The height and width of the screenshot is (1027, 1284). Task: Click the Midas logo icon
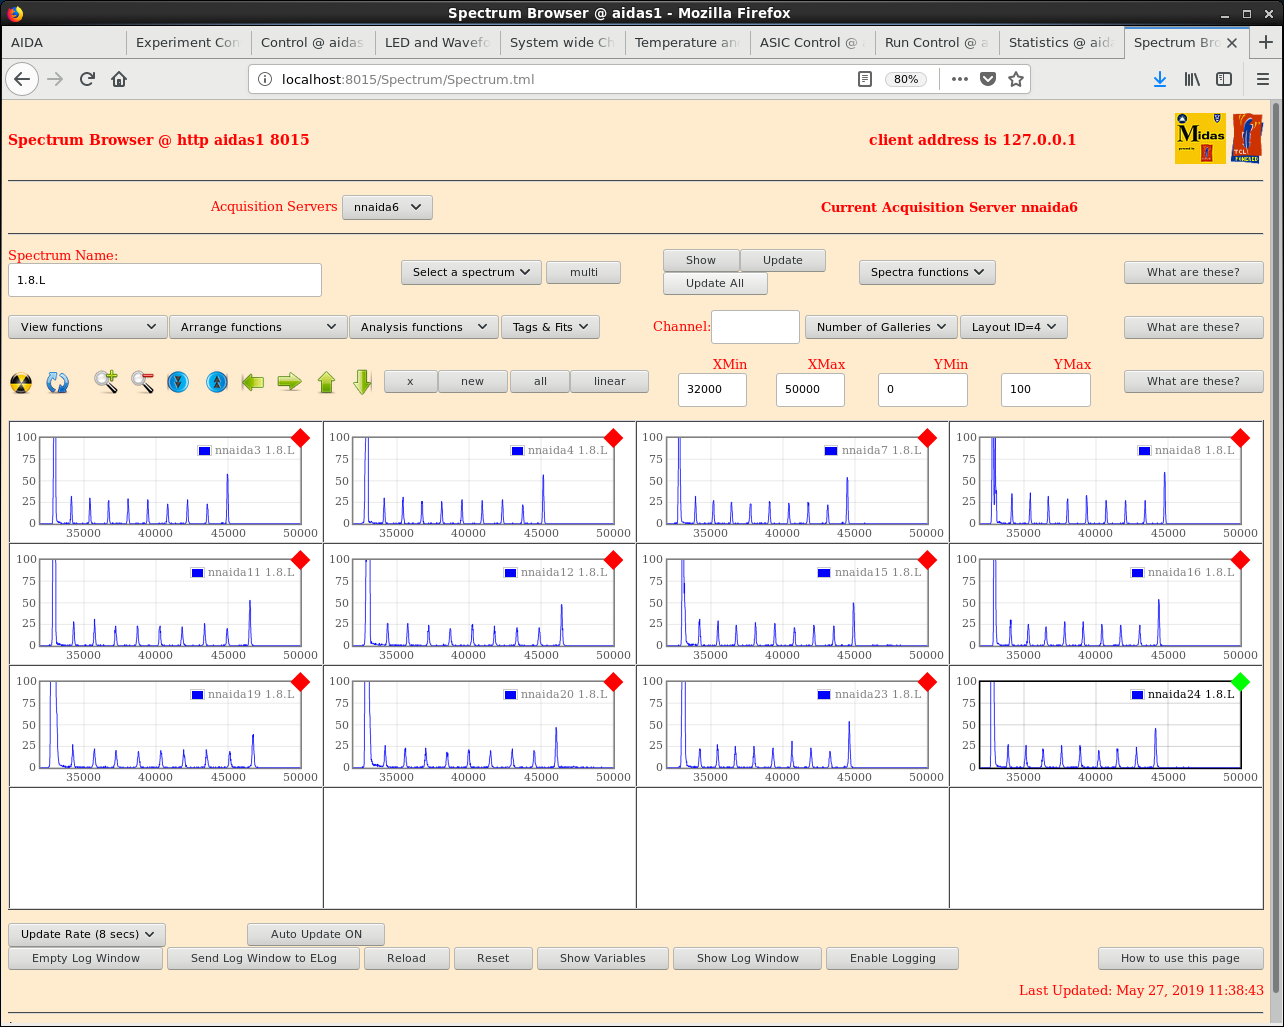1200,138
